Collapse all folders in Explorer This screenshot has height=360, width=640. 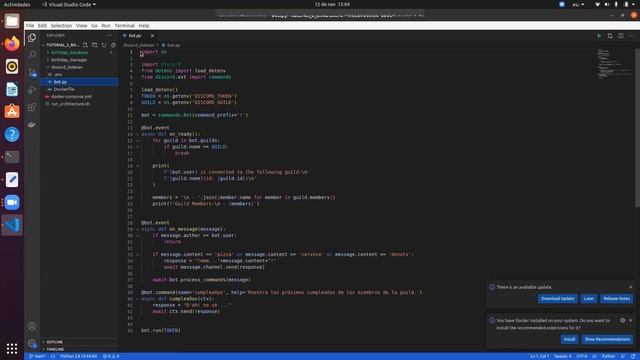pos(113,45)
